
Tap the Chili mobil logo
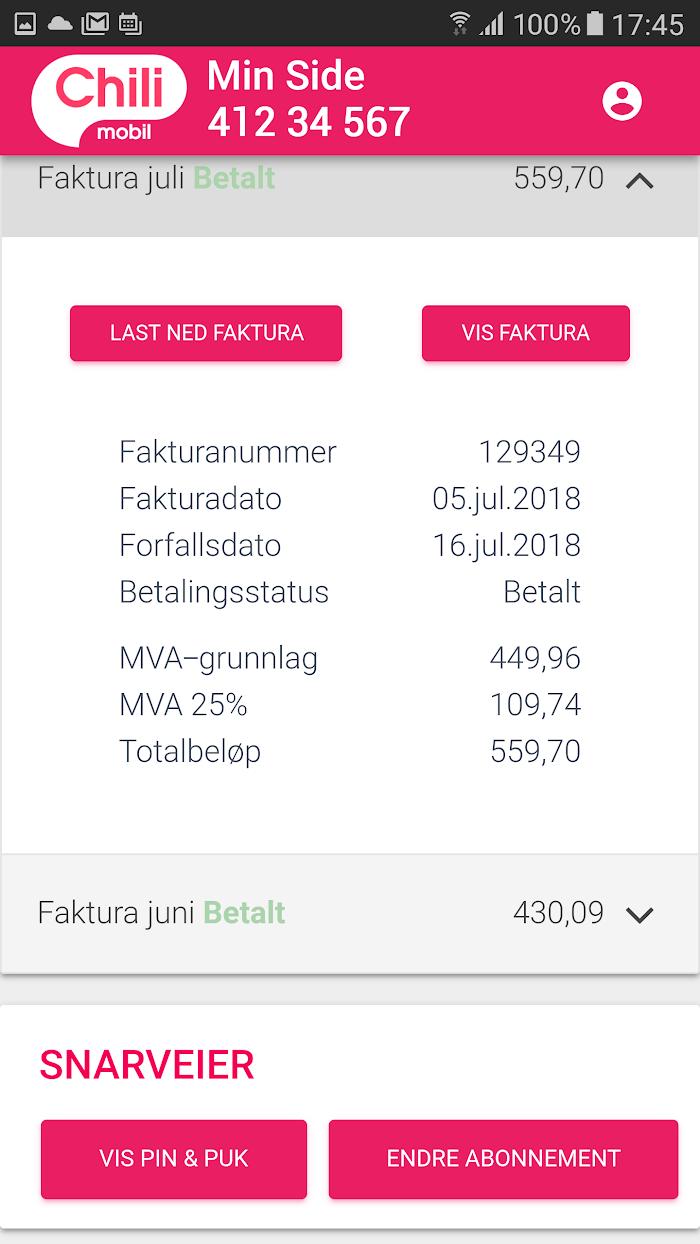[x=109, y=101]
